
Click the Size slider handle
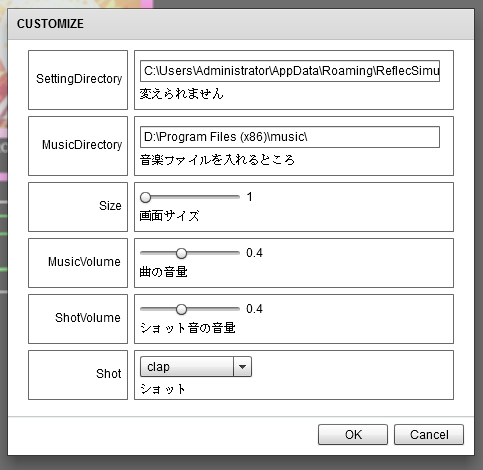145,197
